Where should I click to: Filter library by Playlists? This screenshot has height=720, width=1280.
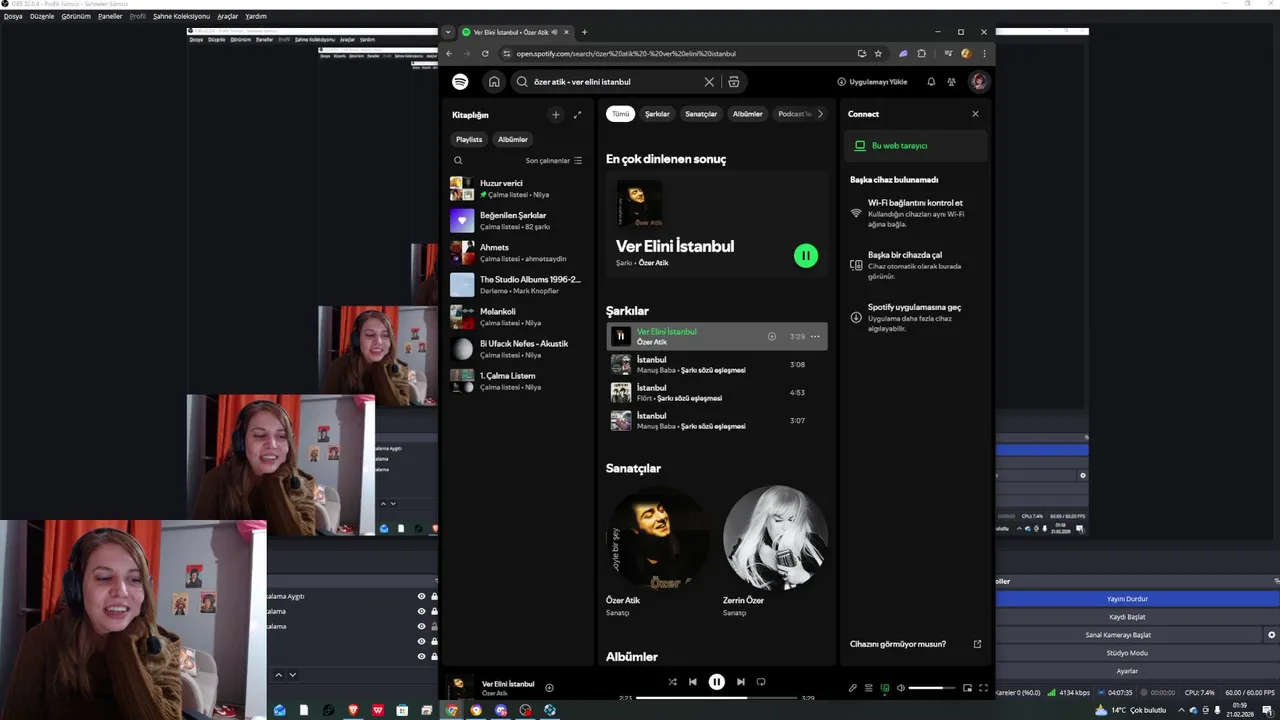pyautogui.click(x=469, y=139)
